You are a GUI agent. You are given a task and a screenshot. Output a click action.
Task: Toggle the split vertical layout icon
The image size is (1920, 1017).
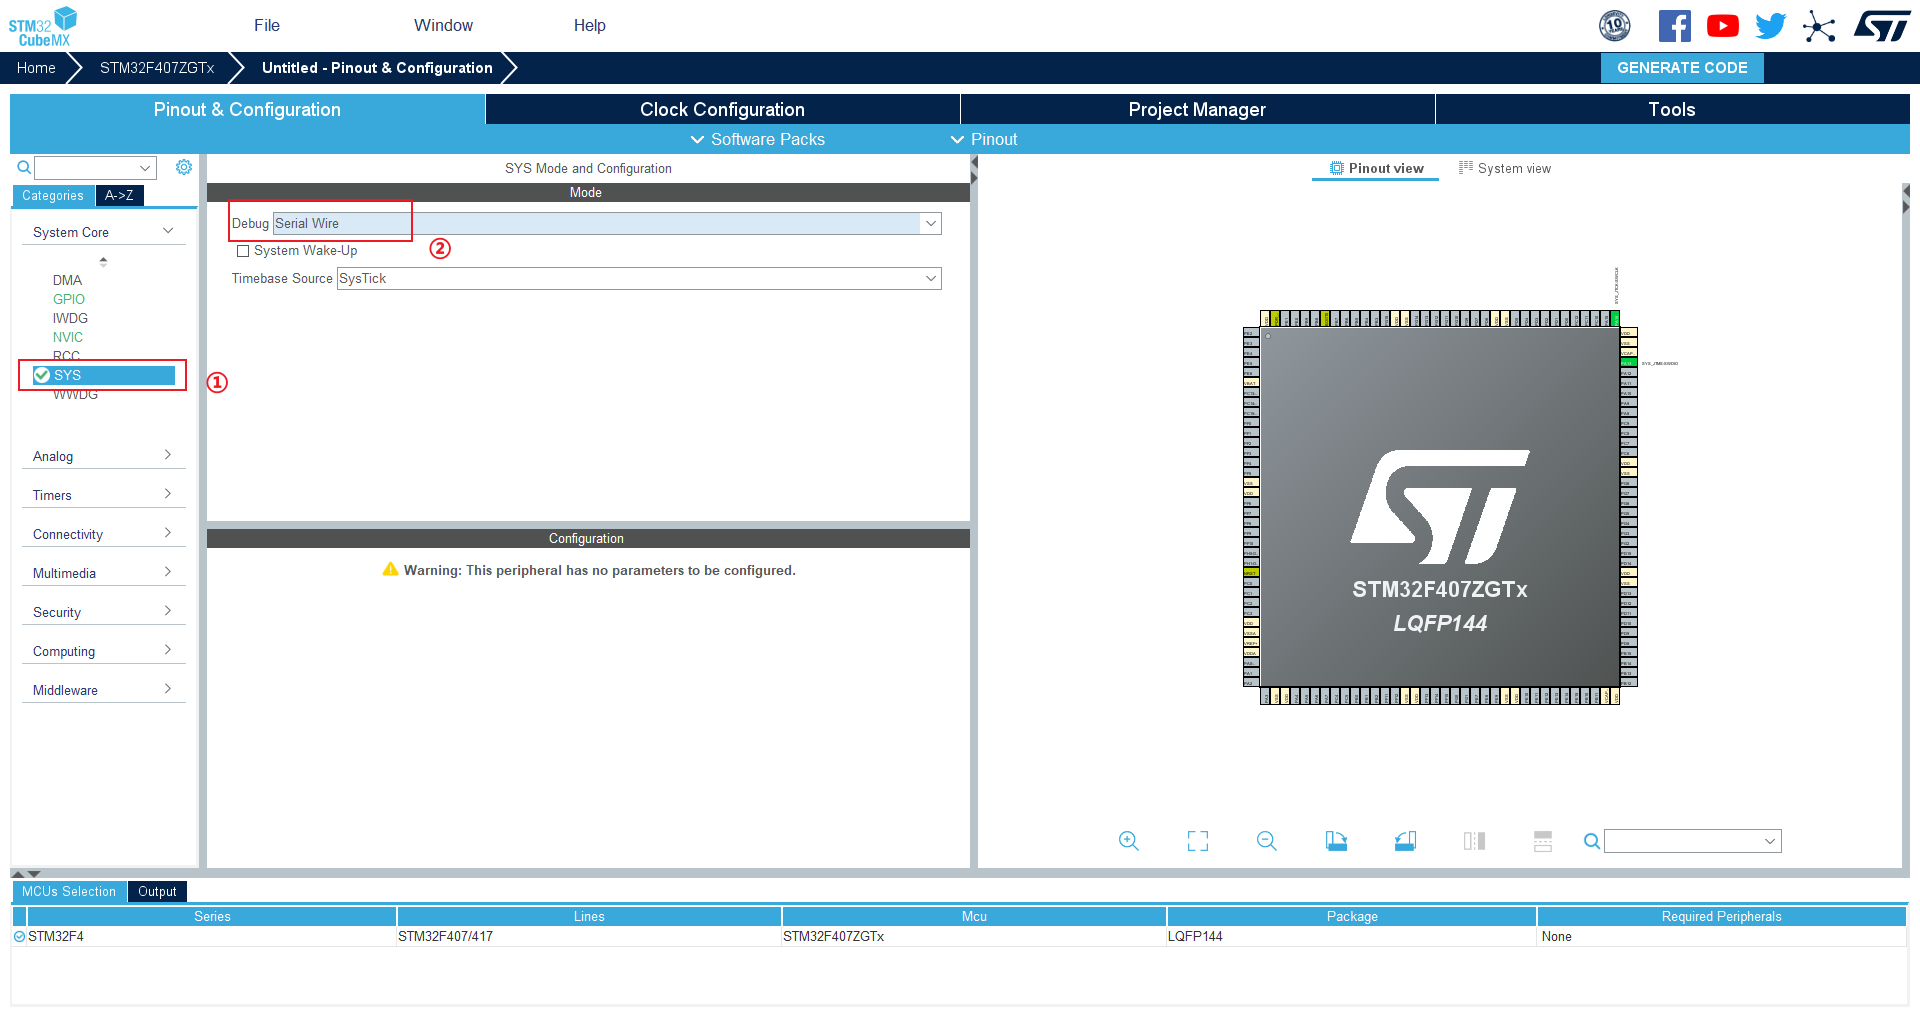pyautogui.click(x=1543, y=841)
